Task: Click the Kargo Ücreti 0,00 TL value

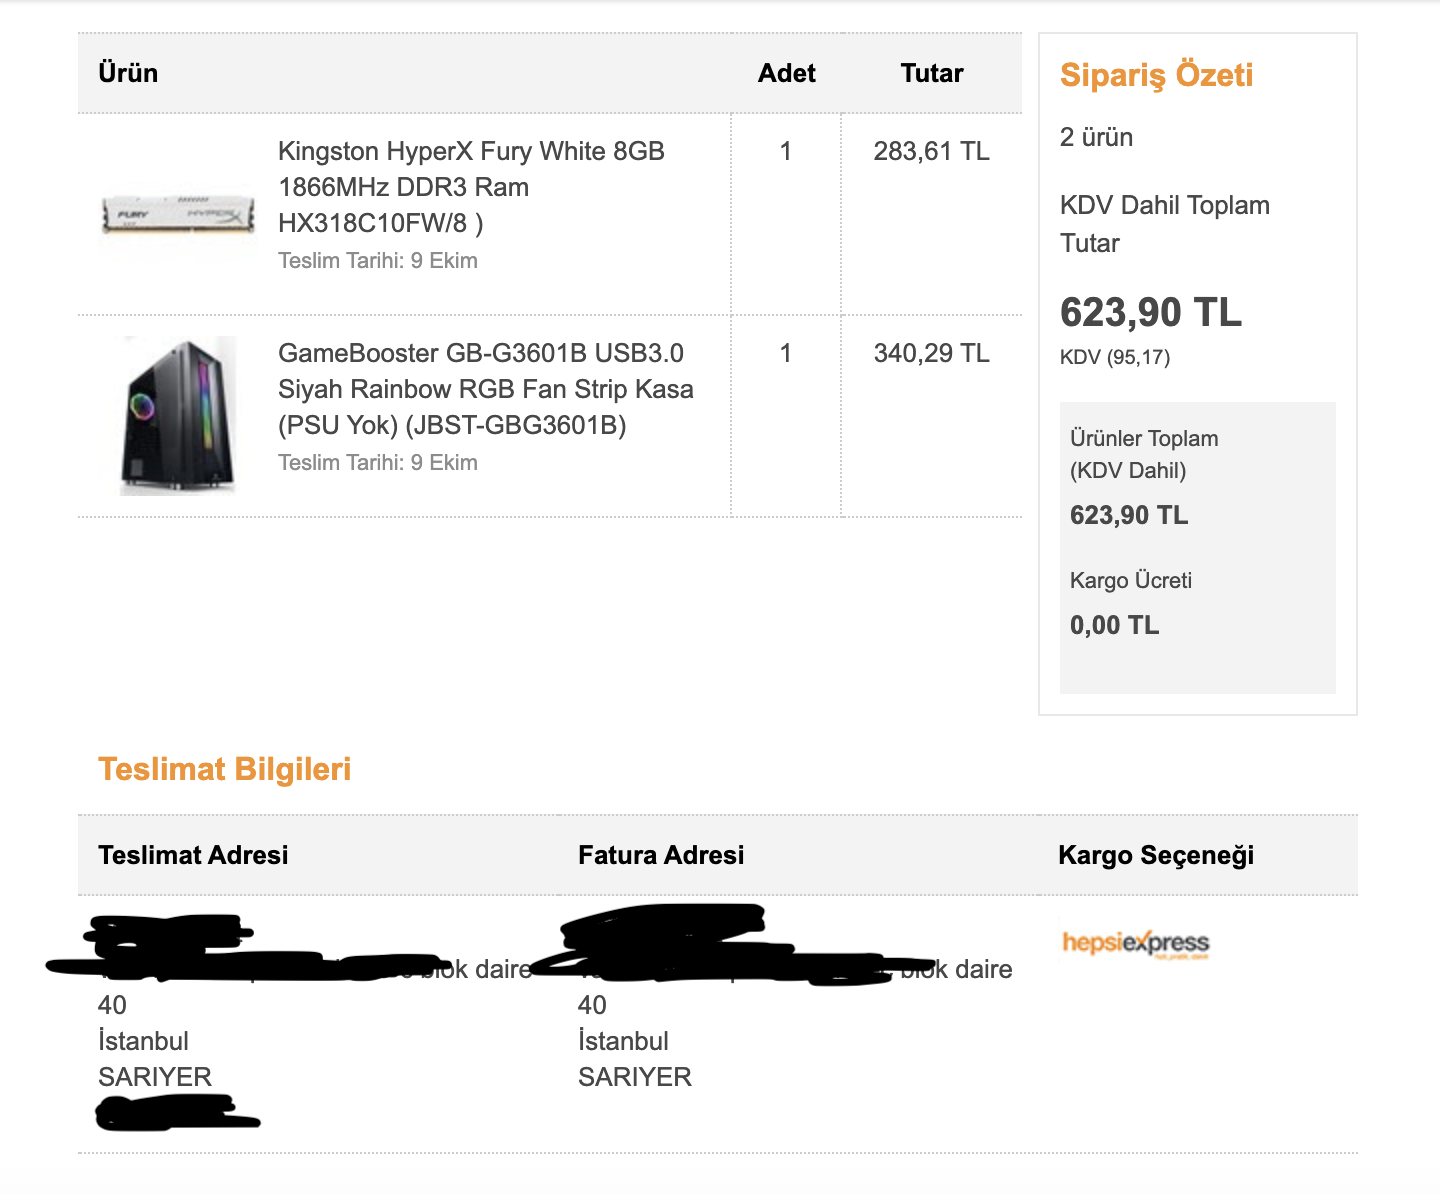Action: tap(1114, 625)
